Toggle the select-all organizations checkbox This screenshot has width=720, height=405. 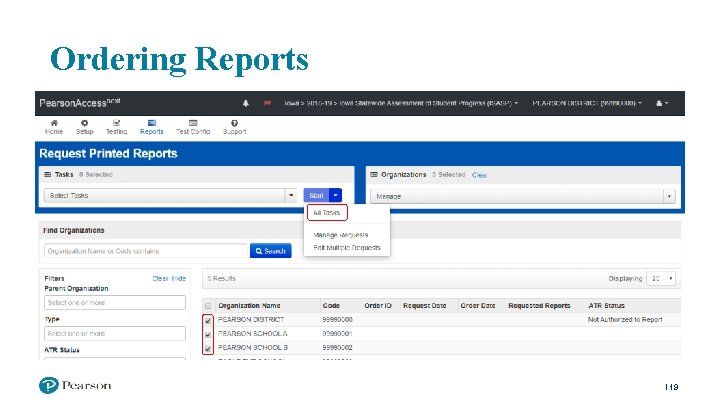208,306
